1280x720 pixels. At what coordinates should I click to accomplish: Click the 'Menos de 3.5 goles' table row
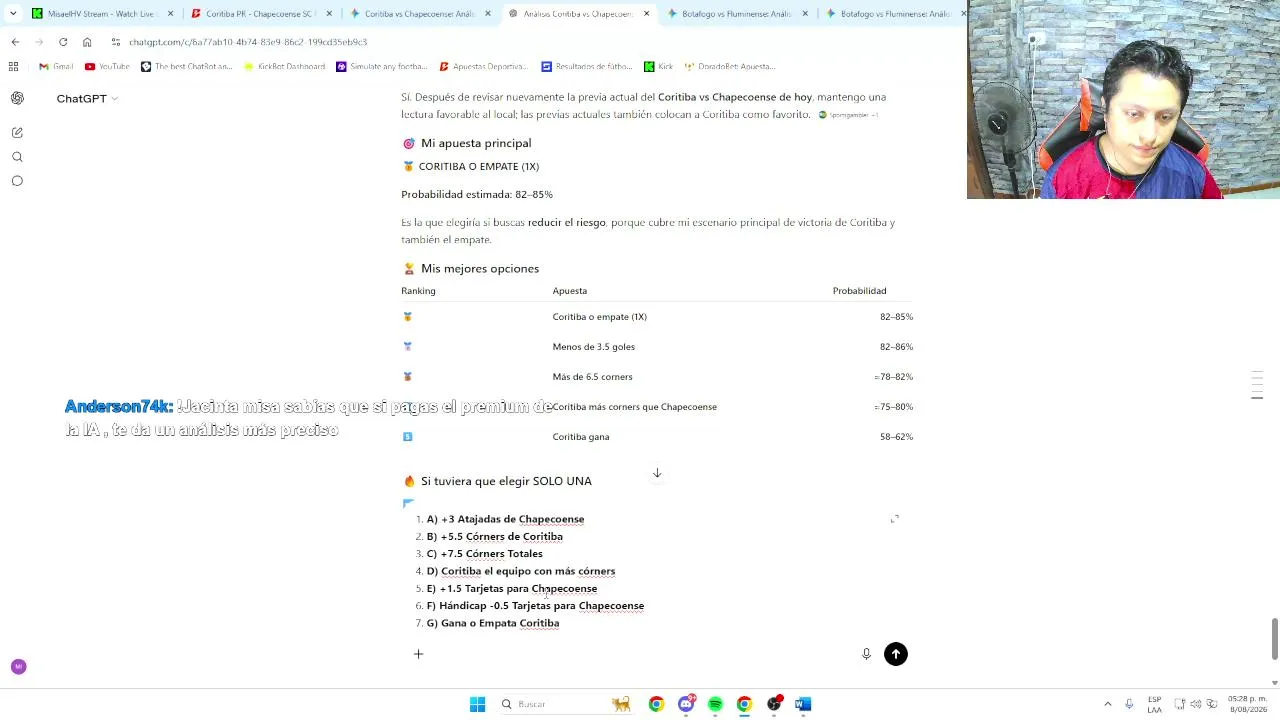pos(657,347)
